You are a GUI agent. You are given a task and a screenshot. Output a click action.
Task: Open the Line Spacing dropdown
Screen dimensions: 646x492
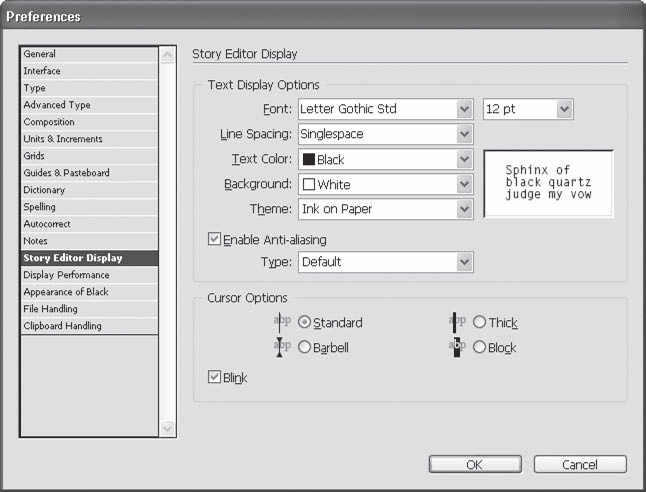pos(385,134)
